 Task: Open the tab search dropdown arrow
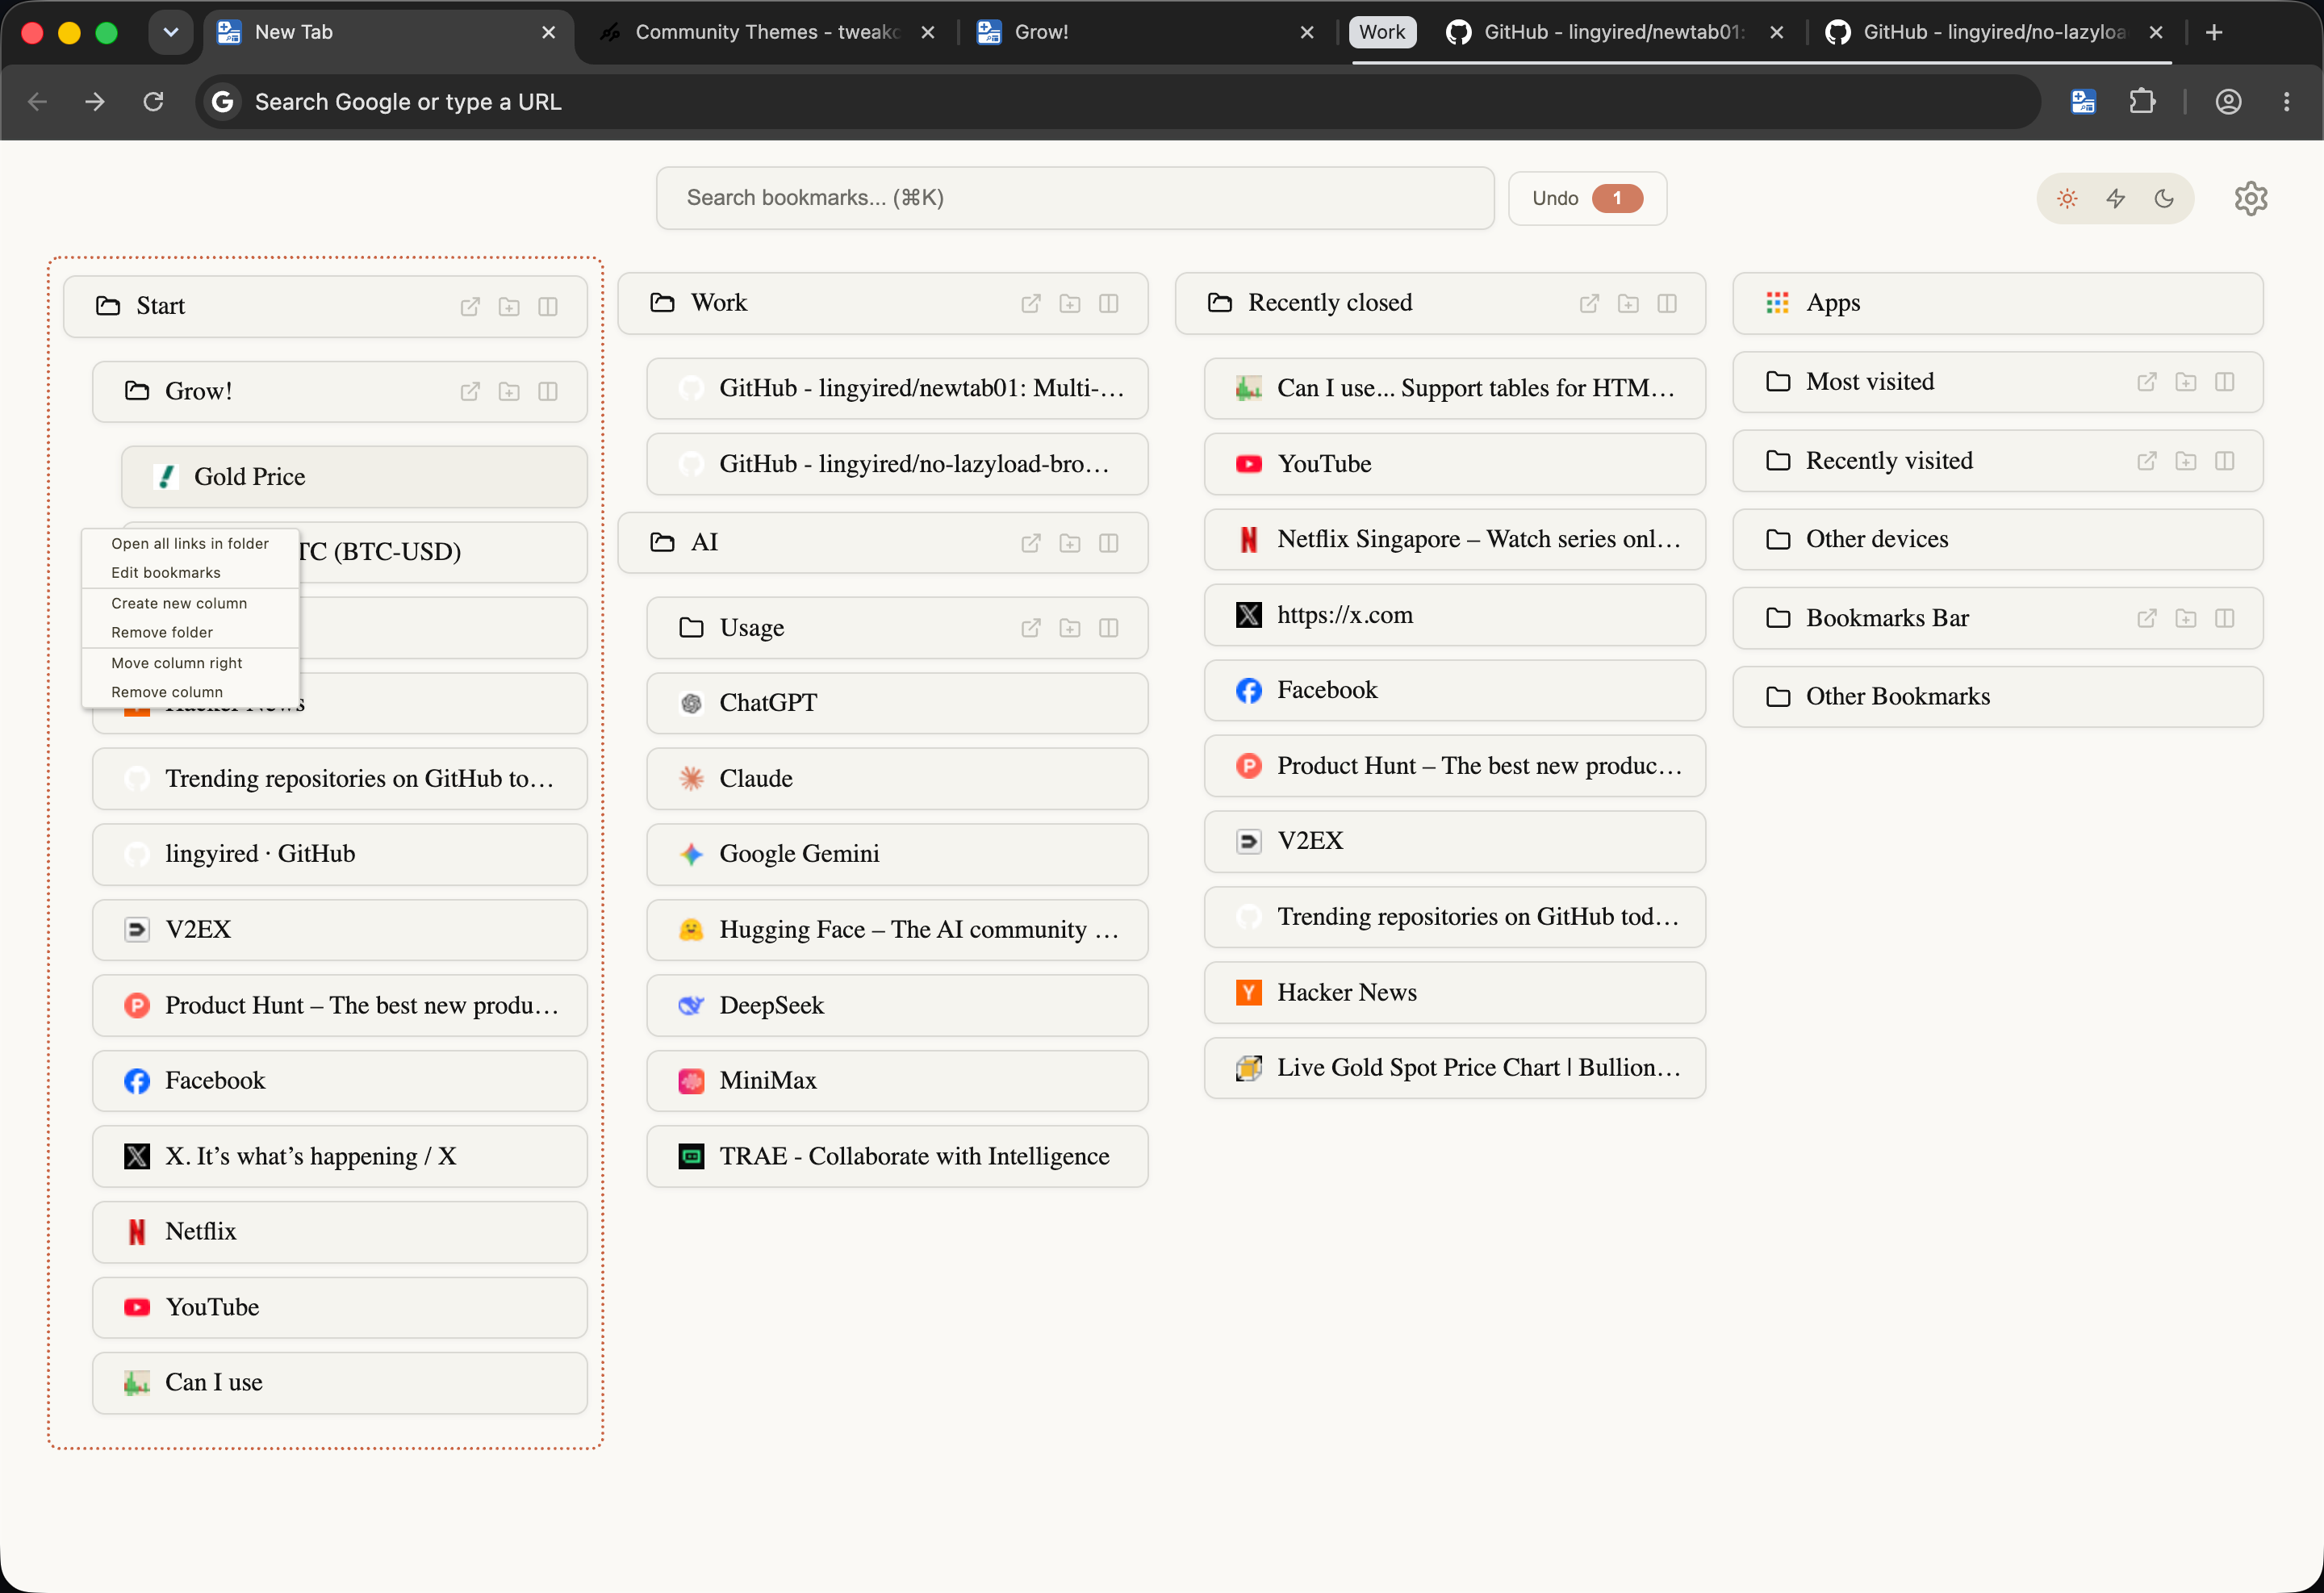171,33
